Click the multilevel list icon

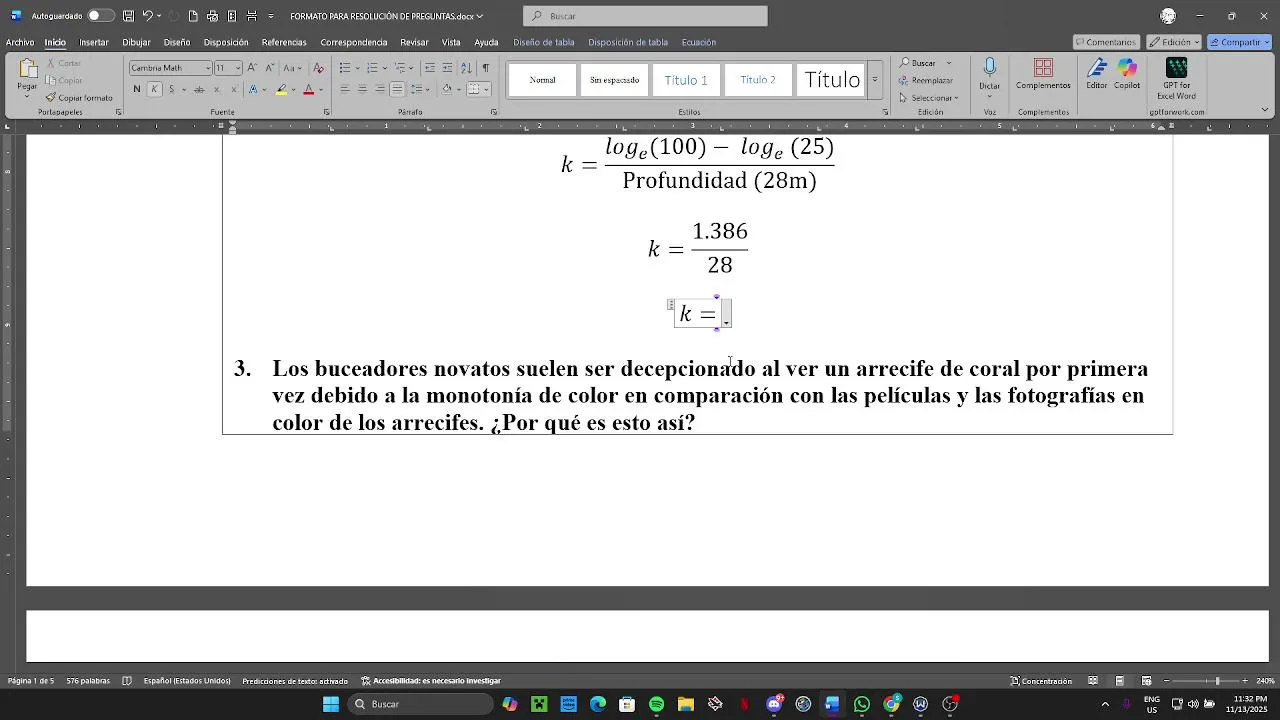coord(399,68)
